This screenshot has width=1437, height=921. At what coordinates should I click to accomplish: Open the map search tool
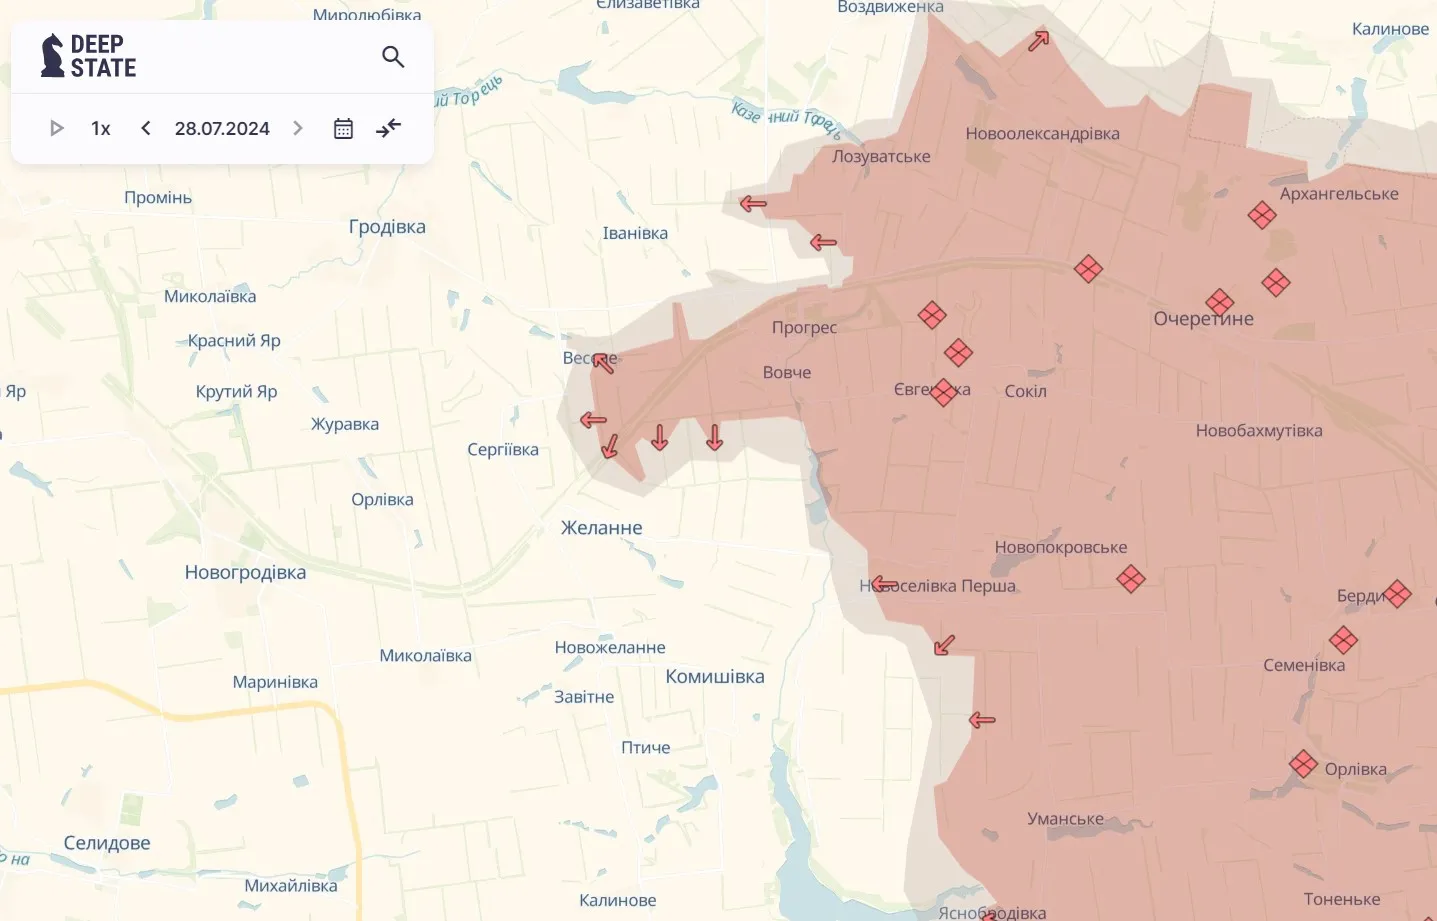click(x=393, y=57)
